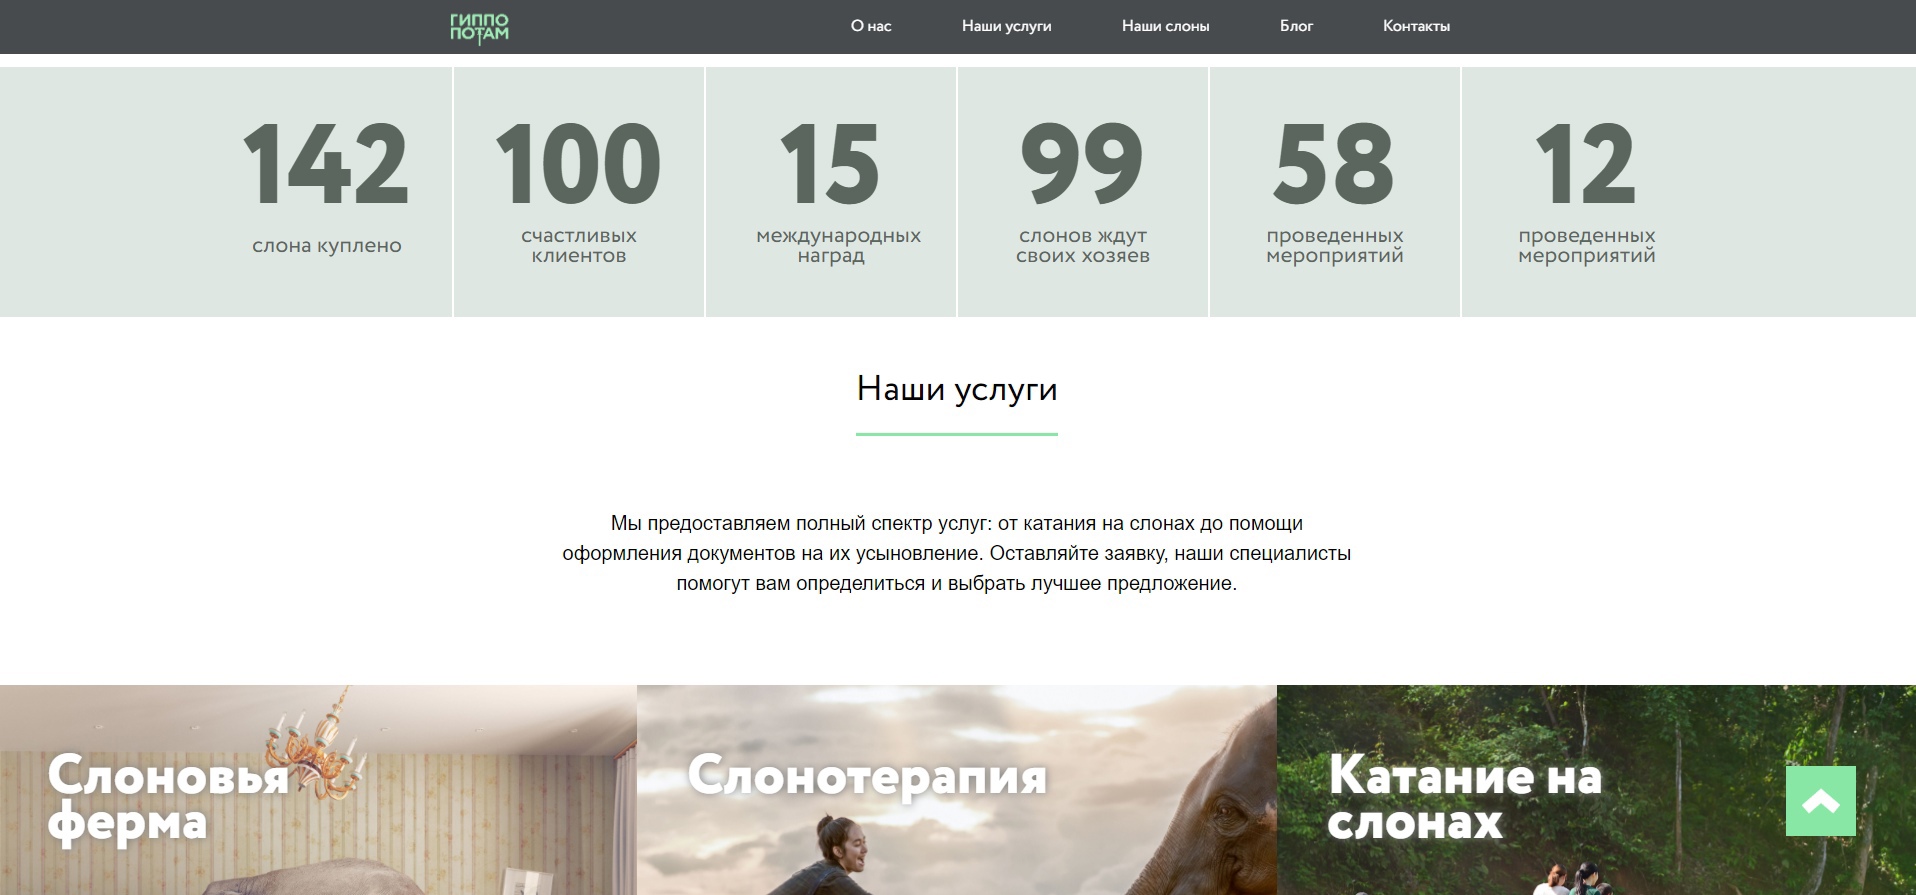
Task: Open Наши слоны navigation link
Action: pyautogui.click(x=1165, y=26)
